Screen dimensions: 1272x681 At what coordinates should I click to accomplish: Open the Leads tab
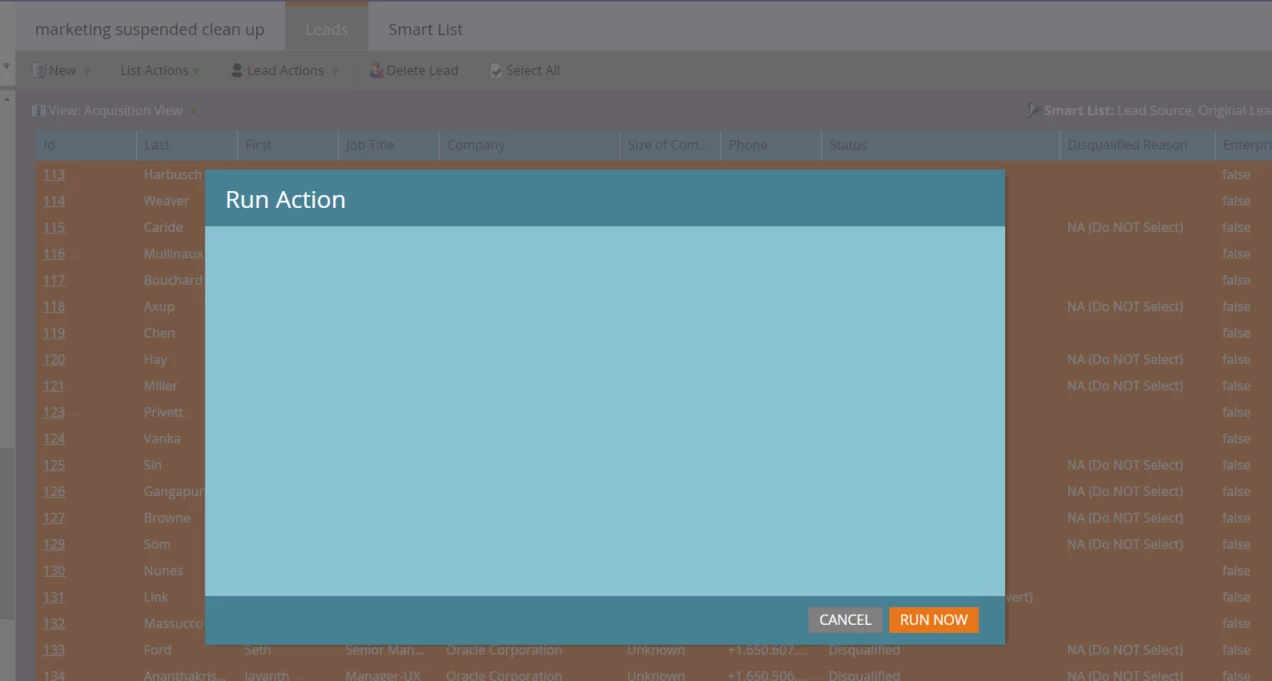(326, 29)
